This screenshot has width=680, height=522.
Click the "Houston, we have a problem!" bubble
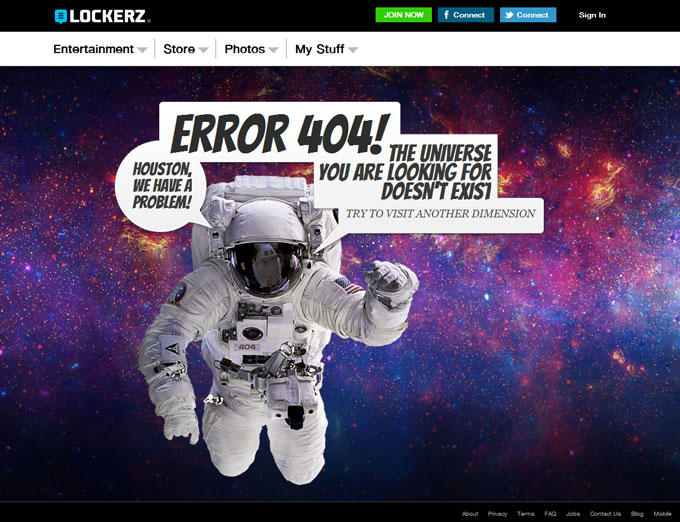click(162, 186)
